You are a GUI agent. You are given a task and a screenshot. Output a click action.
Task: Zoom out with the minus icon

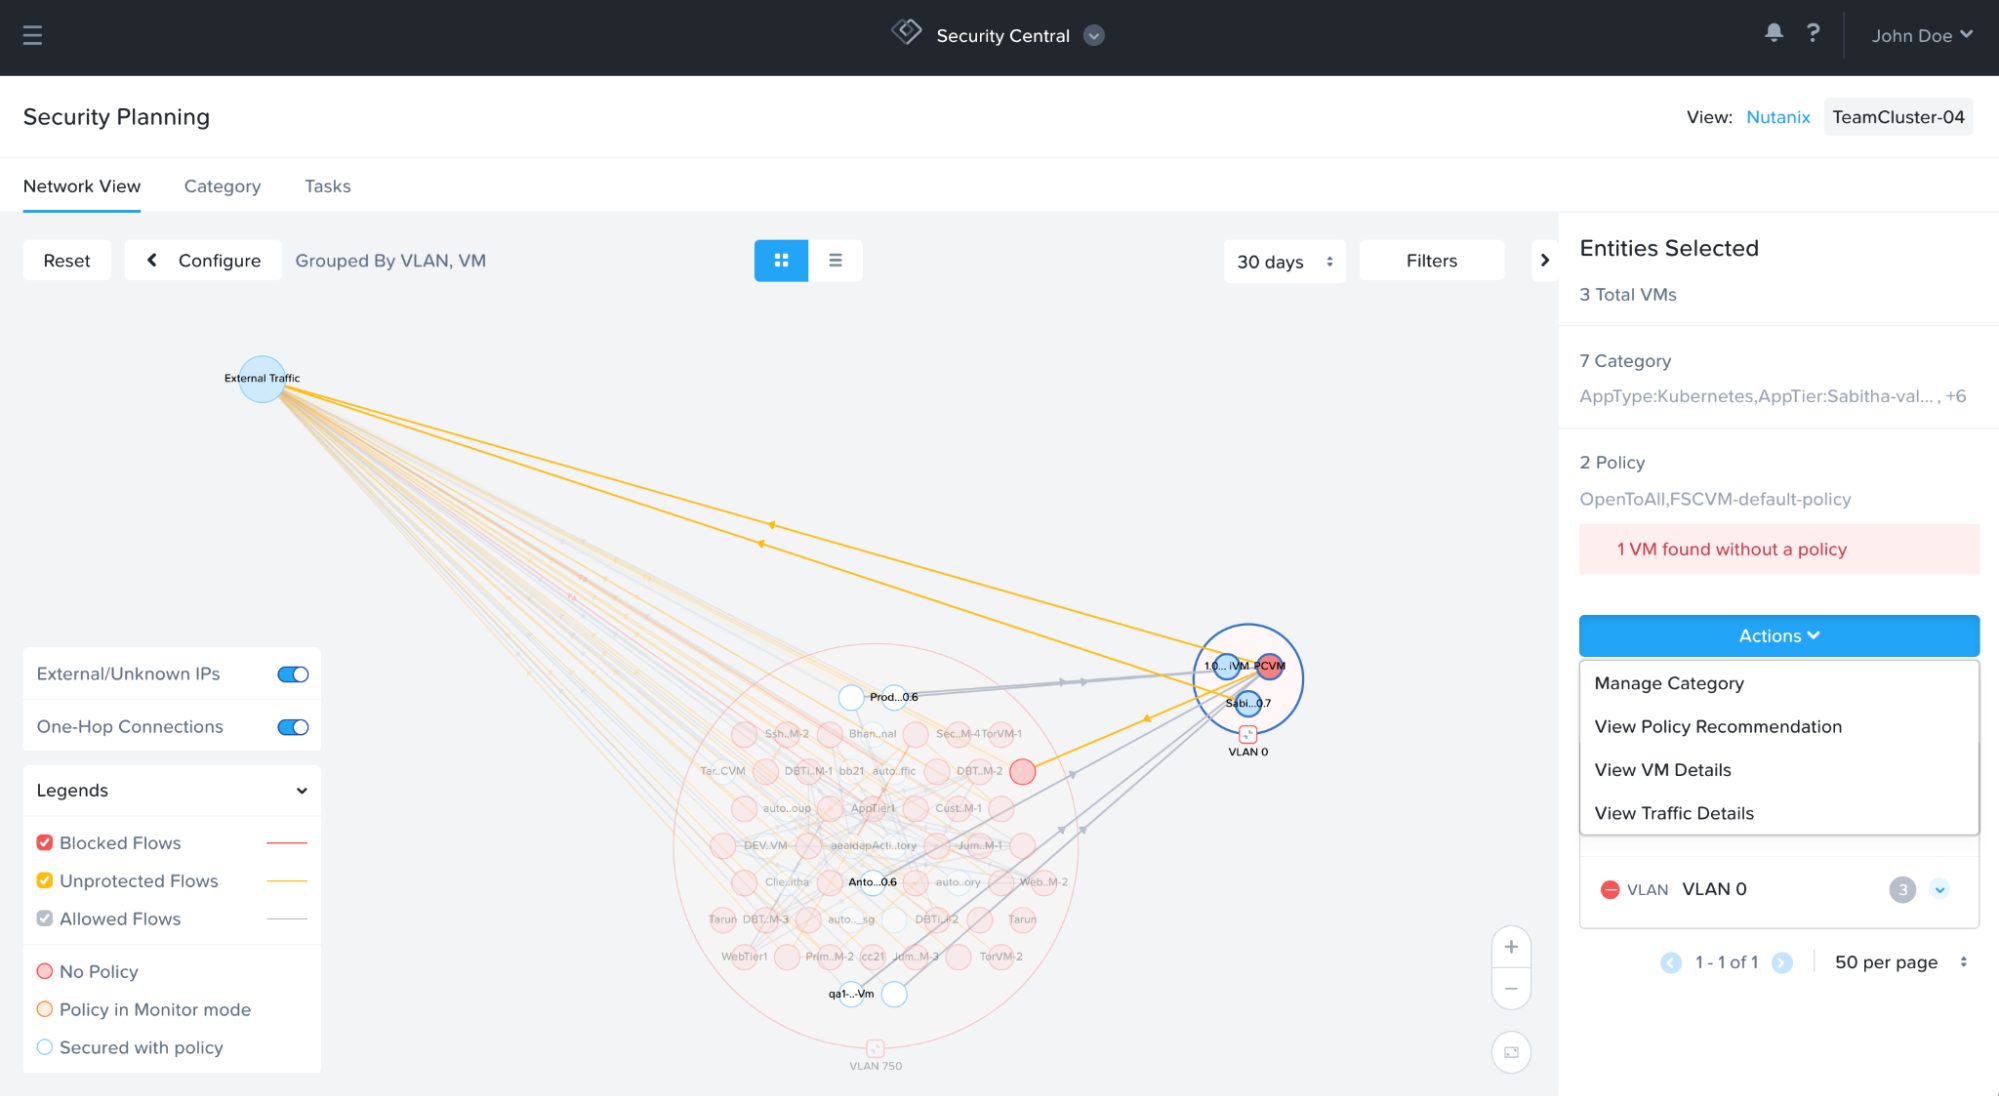pyautogui.click(x=1511, y=989)
